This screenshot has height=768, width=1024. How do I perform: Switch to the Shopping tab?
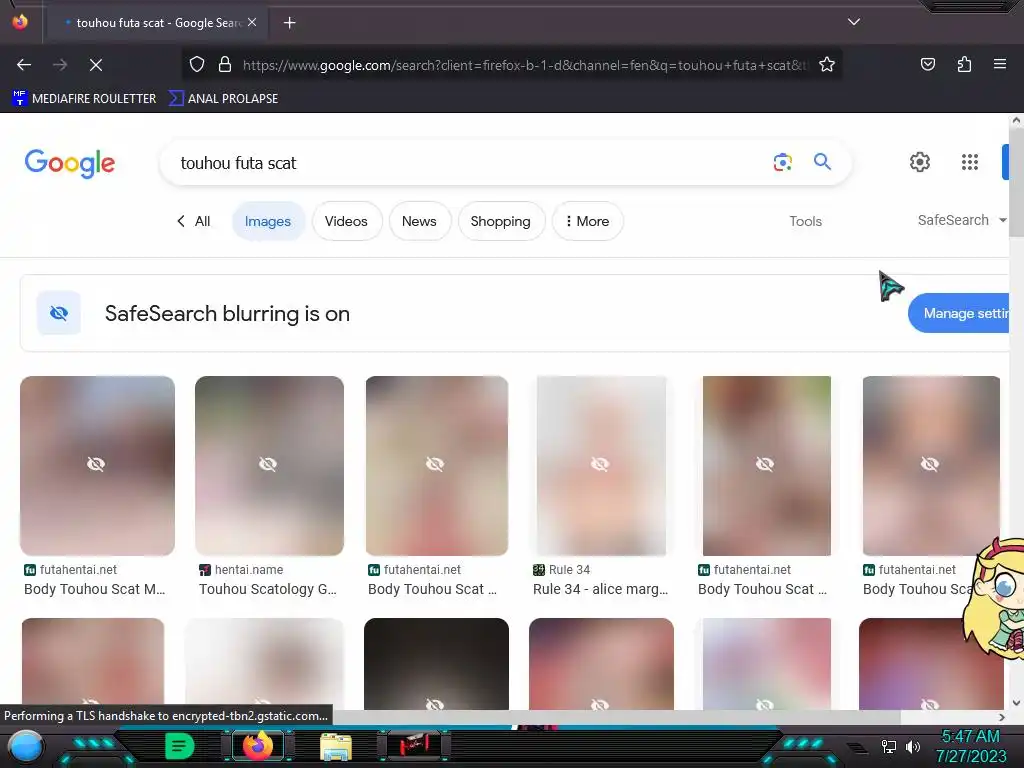click(501, 221)
